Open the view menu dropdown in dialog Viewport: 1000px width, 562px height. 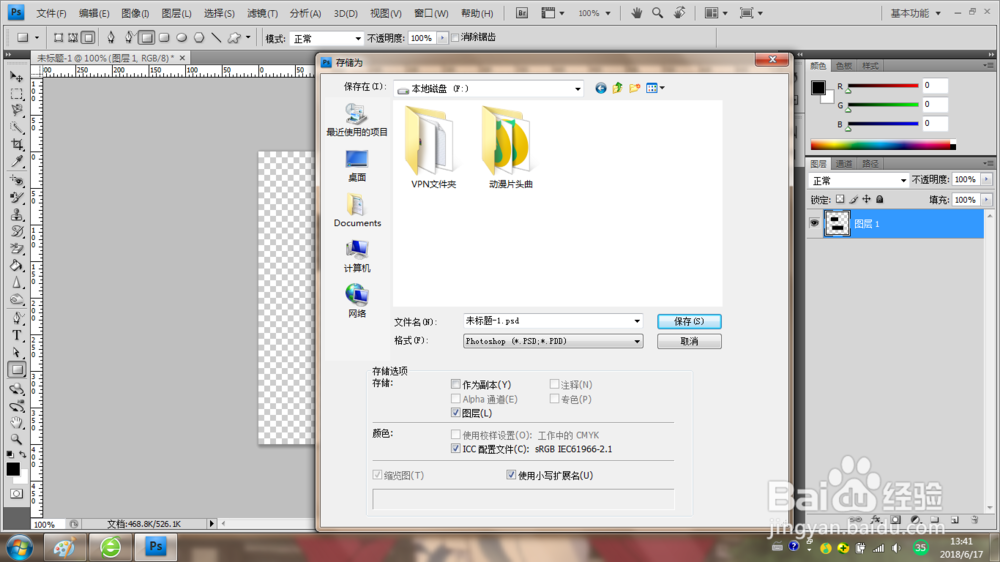(x=655, y=88)
